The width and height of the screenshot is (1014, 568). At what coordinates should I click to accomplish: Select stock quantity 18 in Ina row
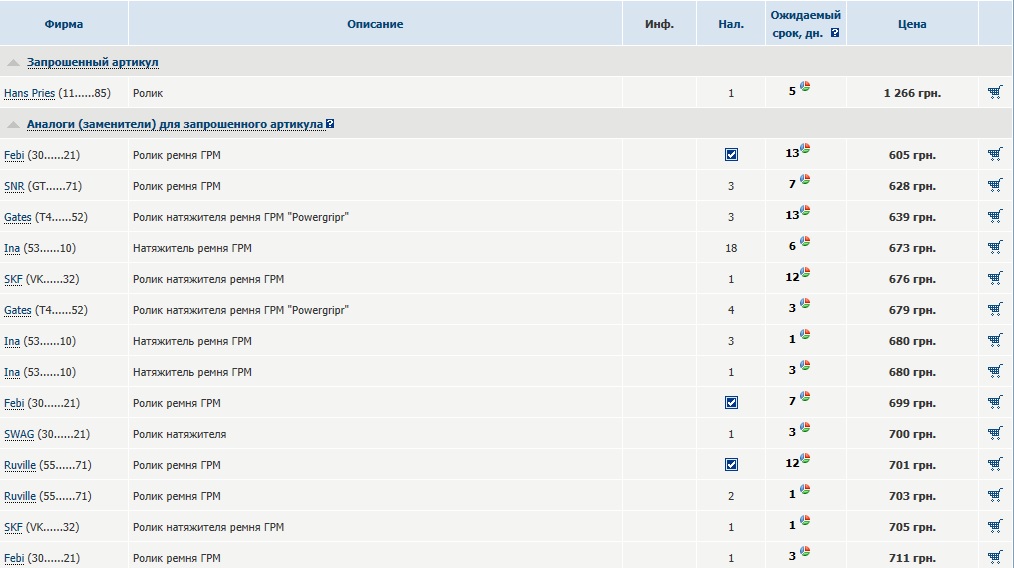click(x=731, y=248)
